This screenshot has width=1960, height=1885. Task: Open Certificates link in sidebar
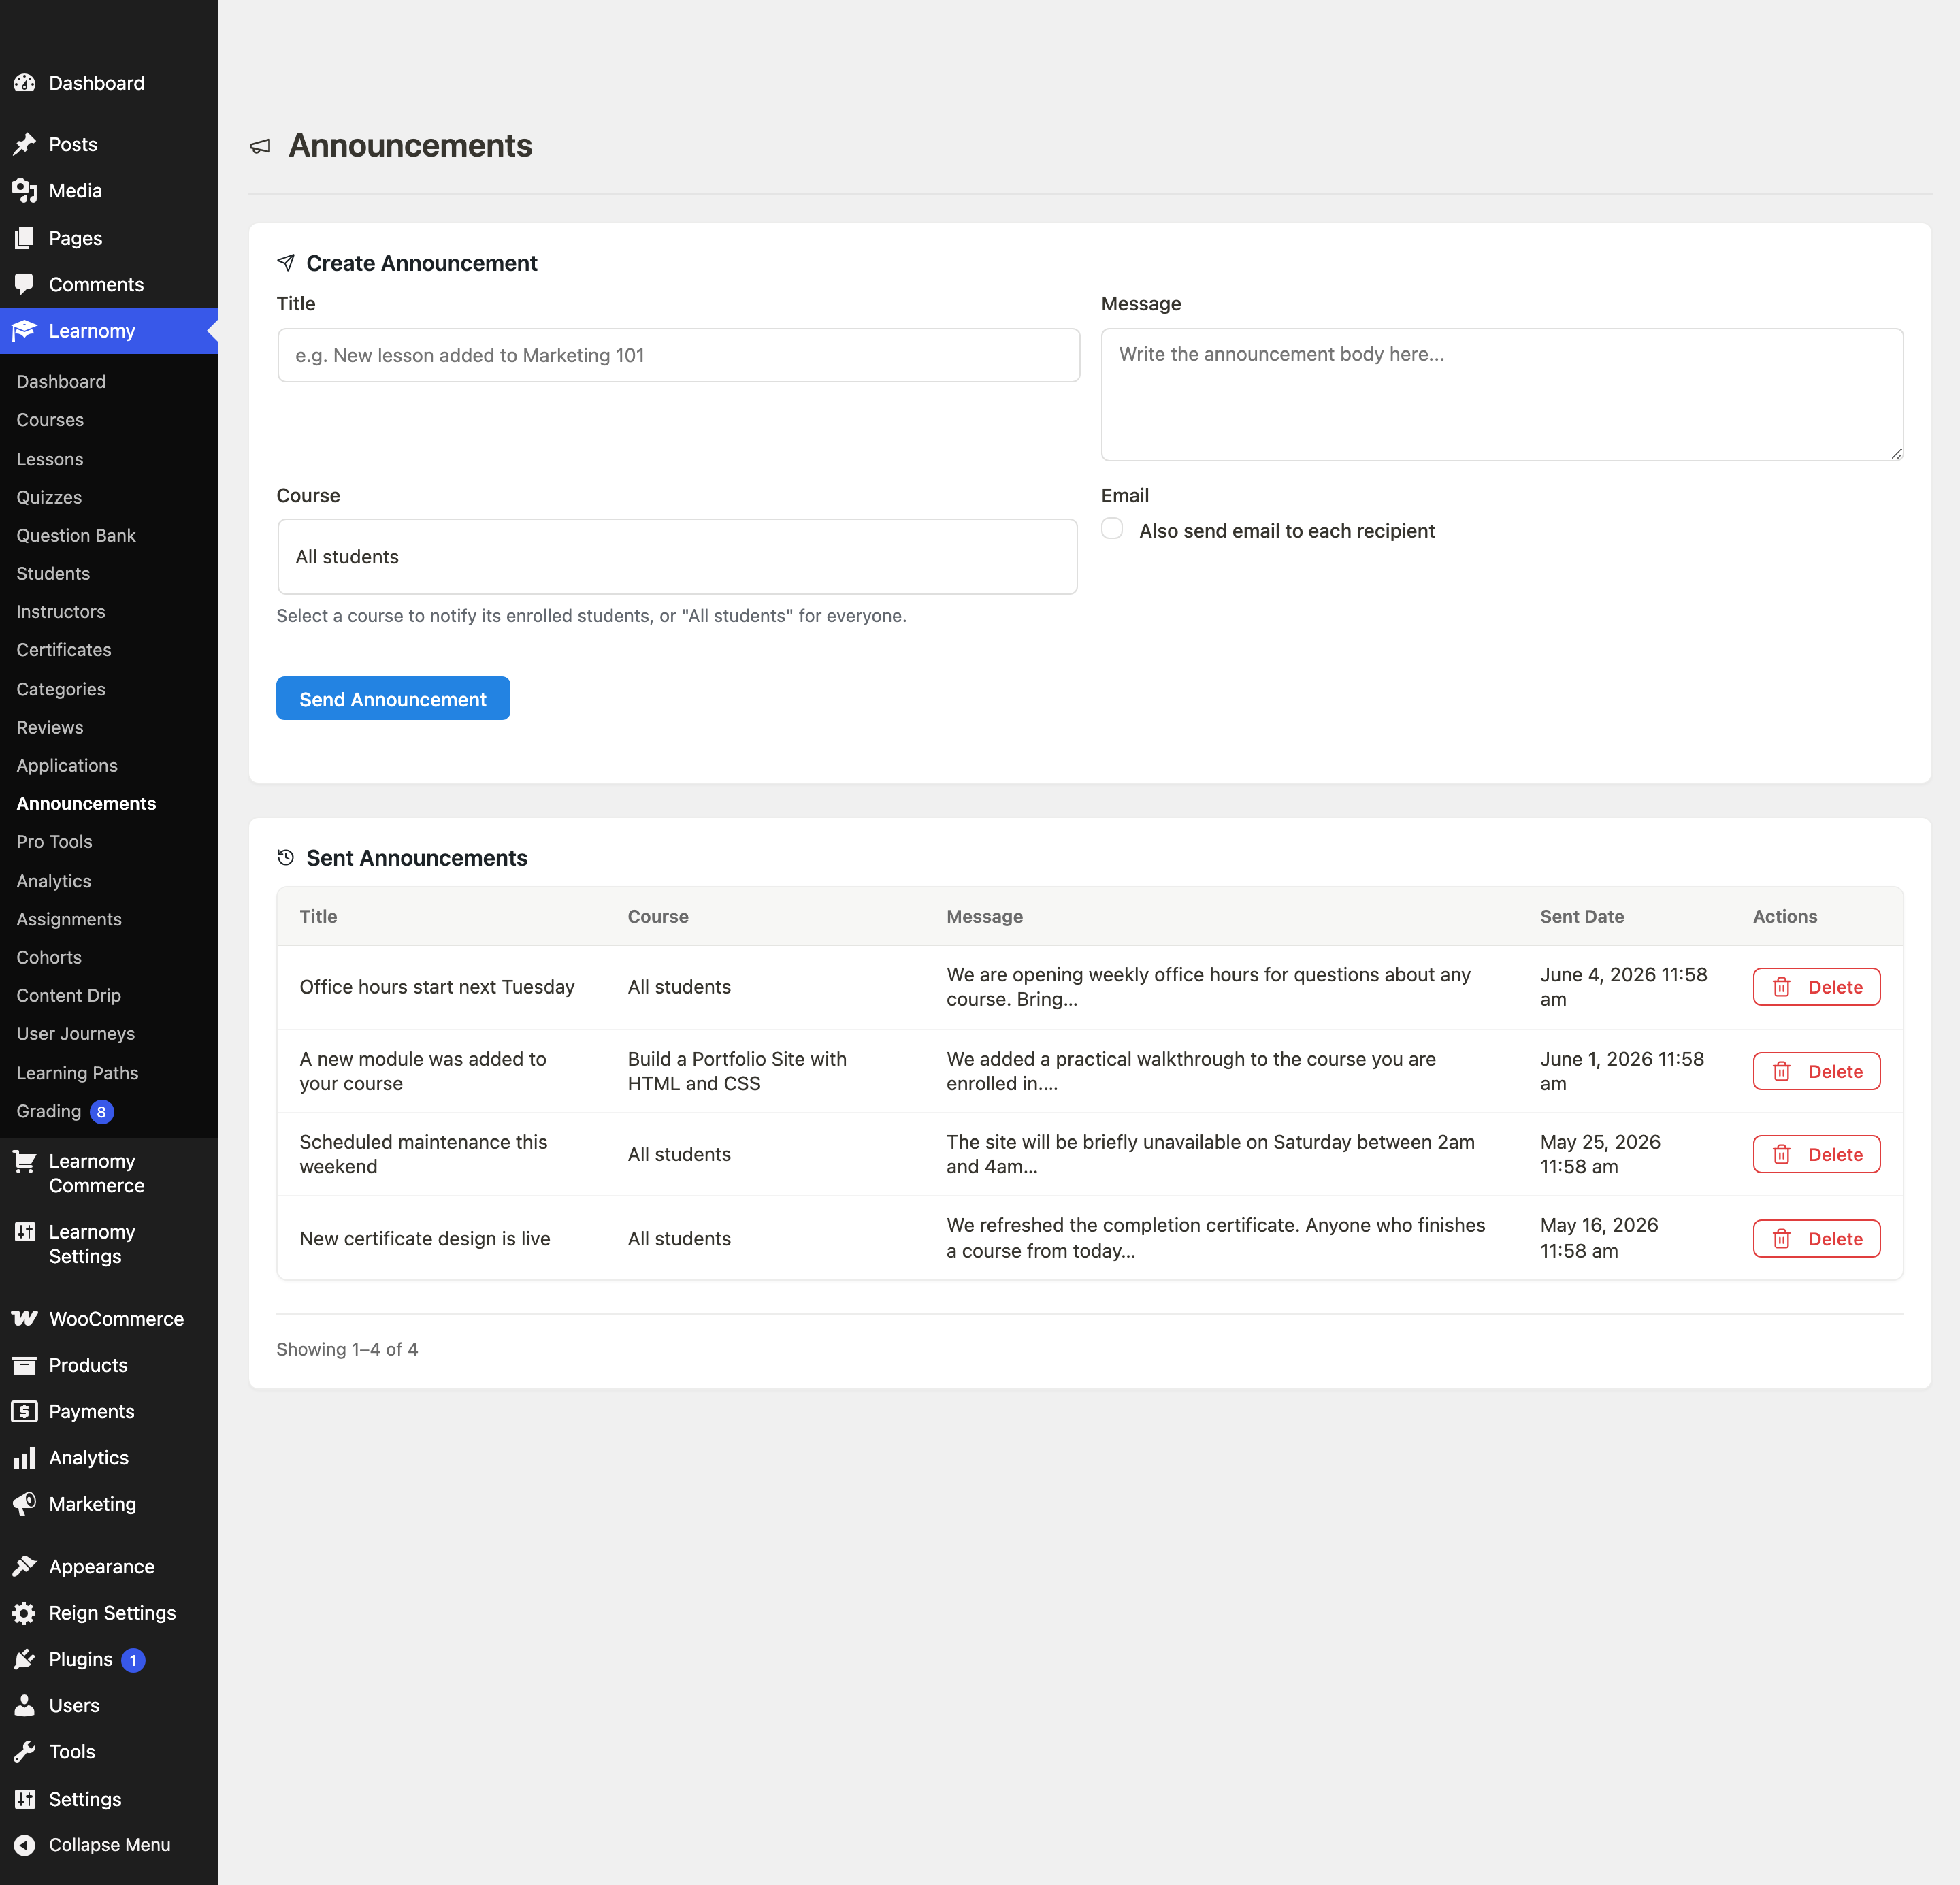coord(64,650)
